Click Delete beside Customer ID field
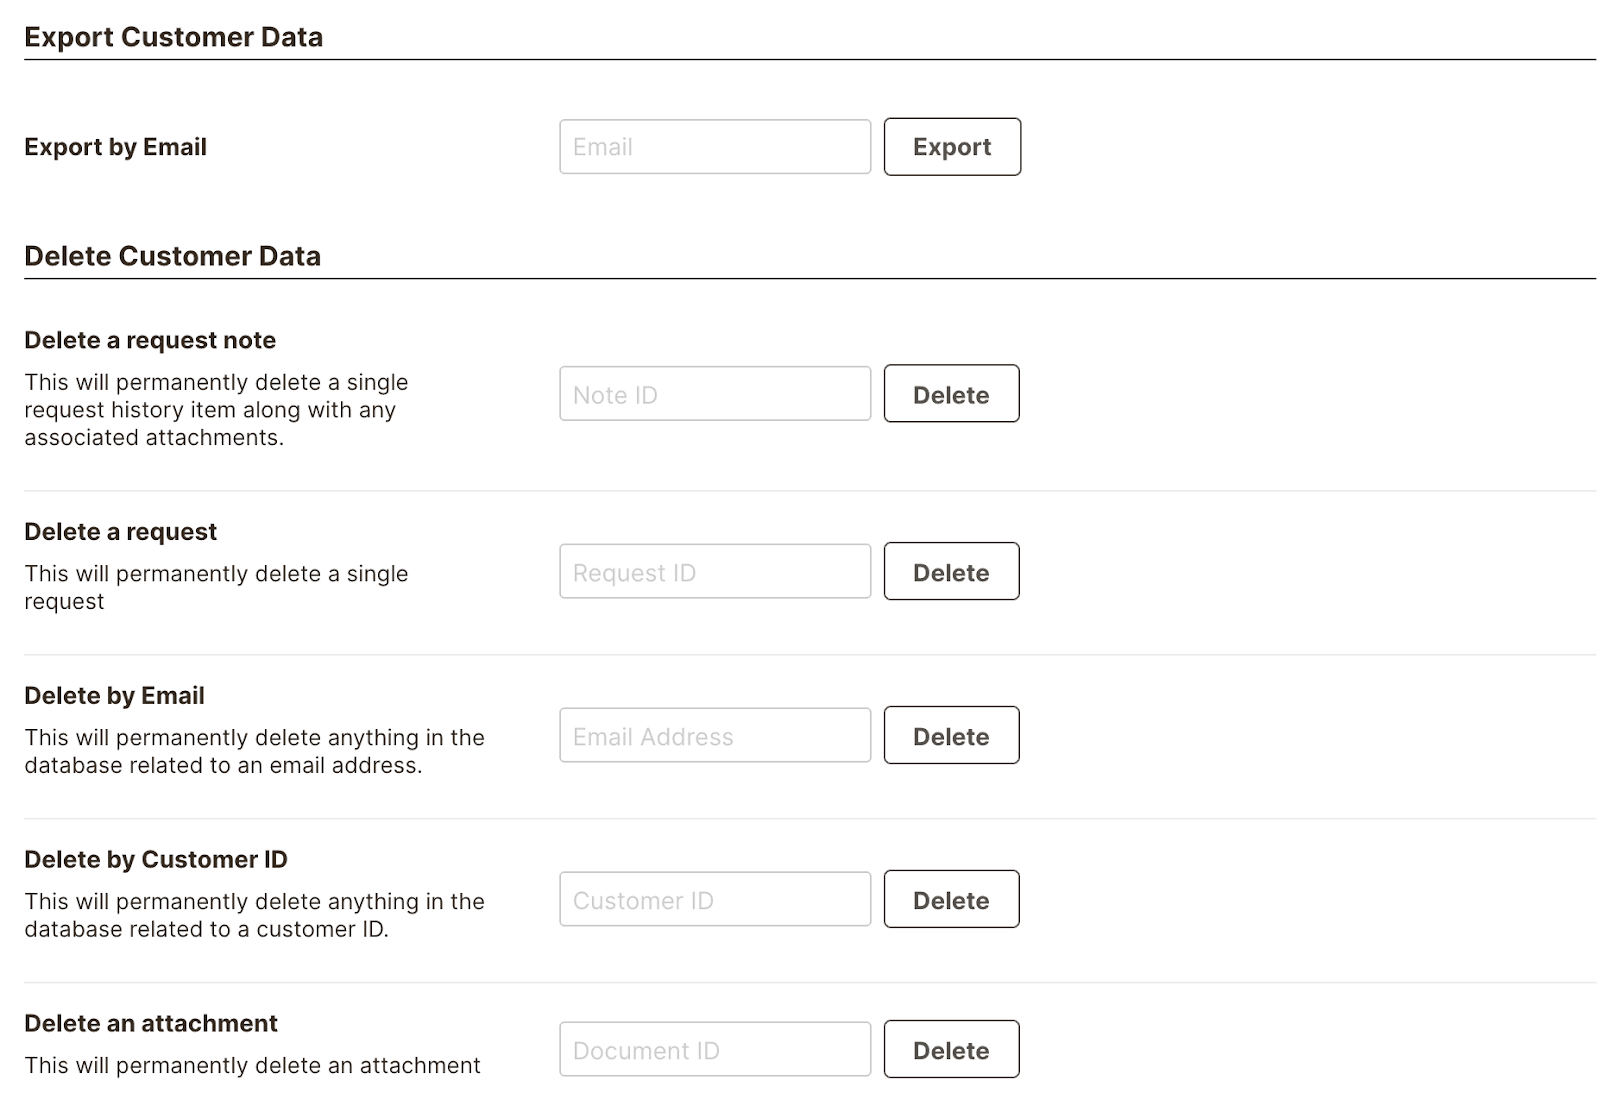The width and height of the screenshot is (1600, 1118). 952,900
